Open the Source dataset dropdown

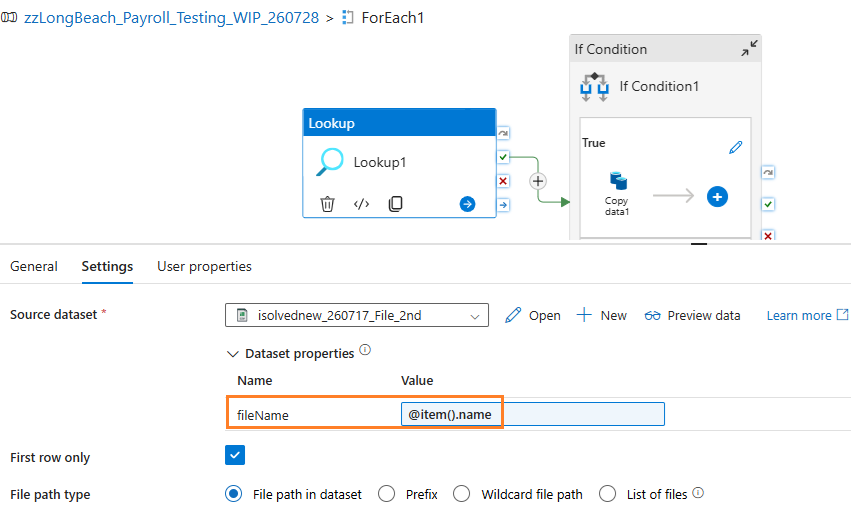(x=357, y=315)
